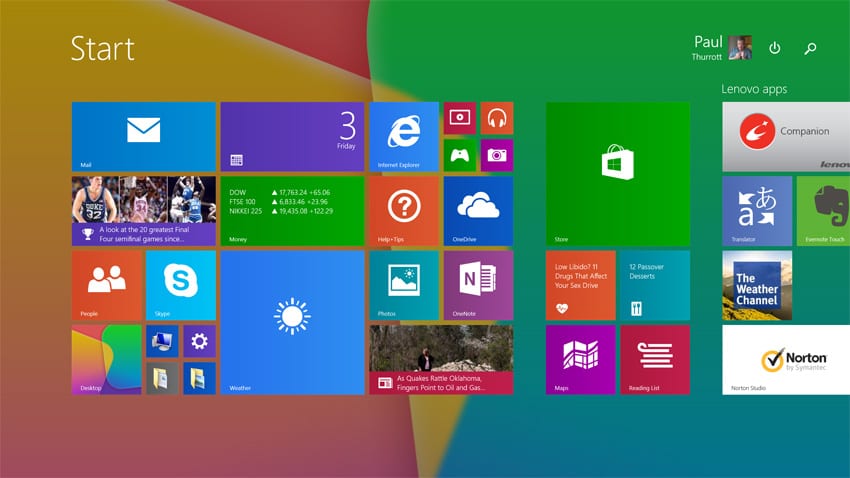Open the Food & Drink Passover Desserts tile
Viewport: 850px width, 478px height.
point(655,285)
